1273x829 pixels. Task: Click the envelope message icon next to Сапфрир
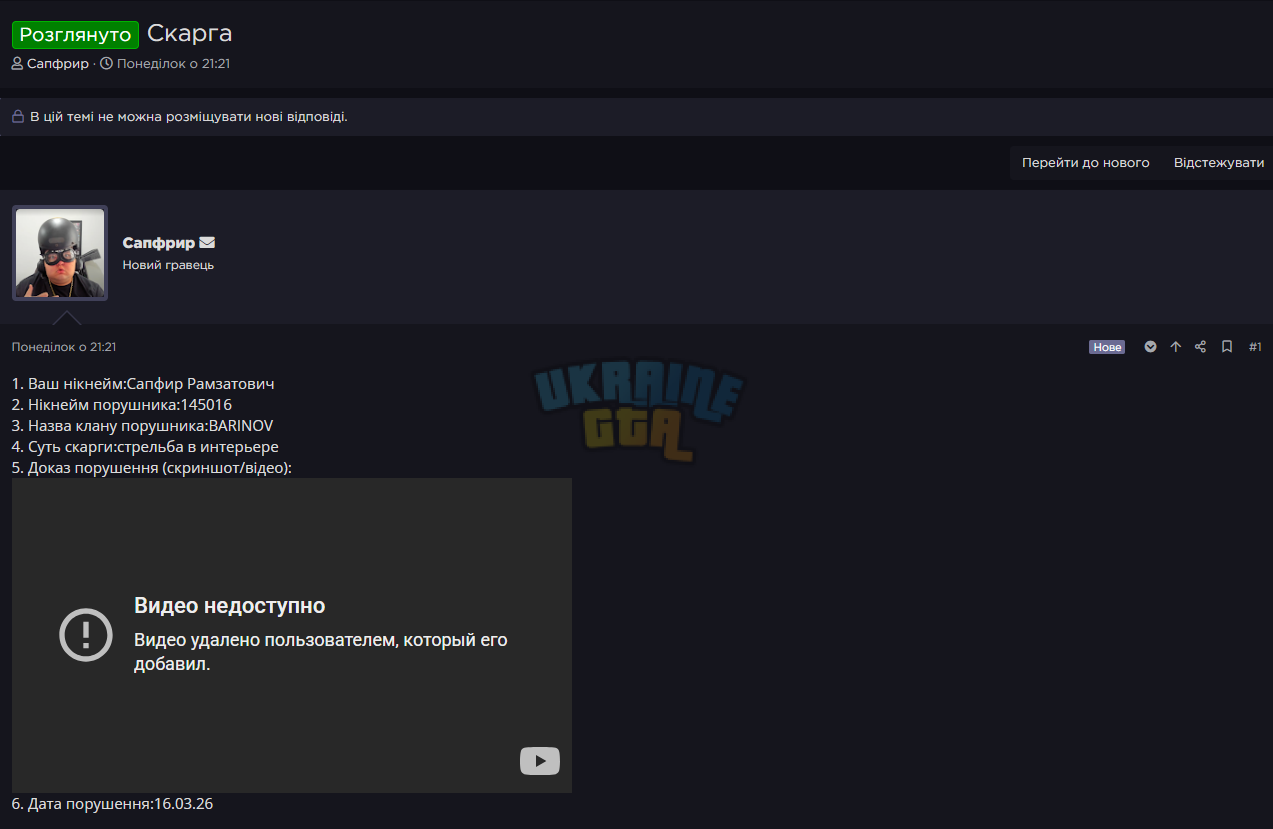207,243
